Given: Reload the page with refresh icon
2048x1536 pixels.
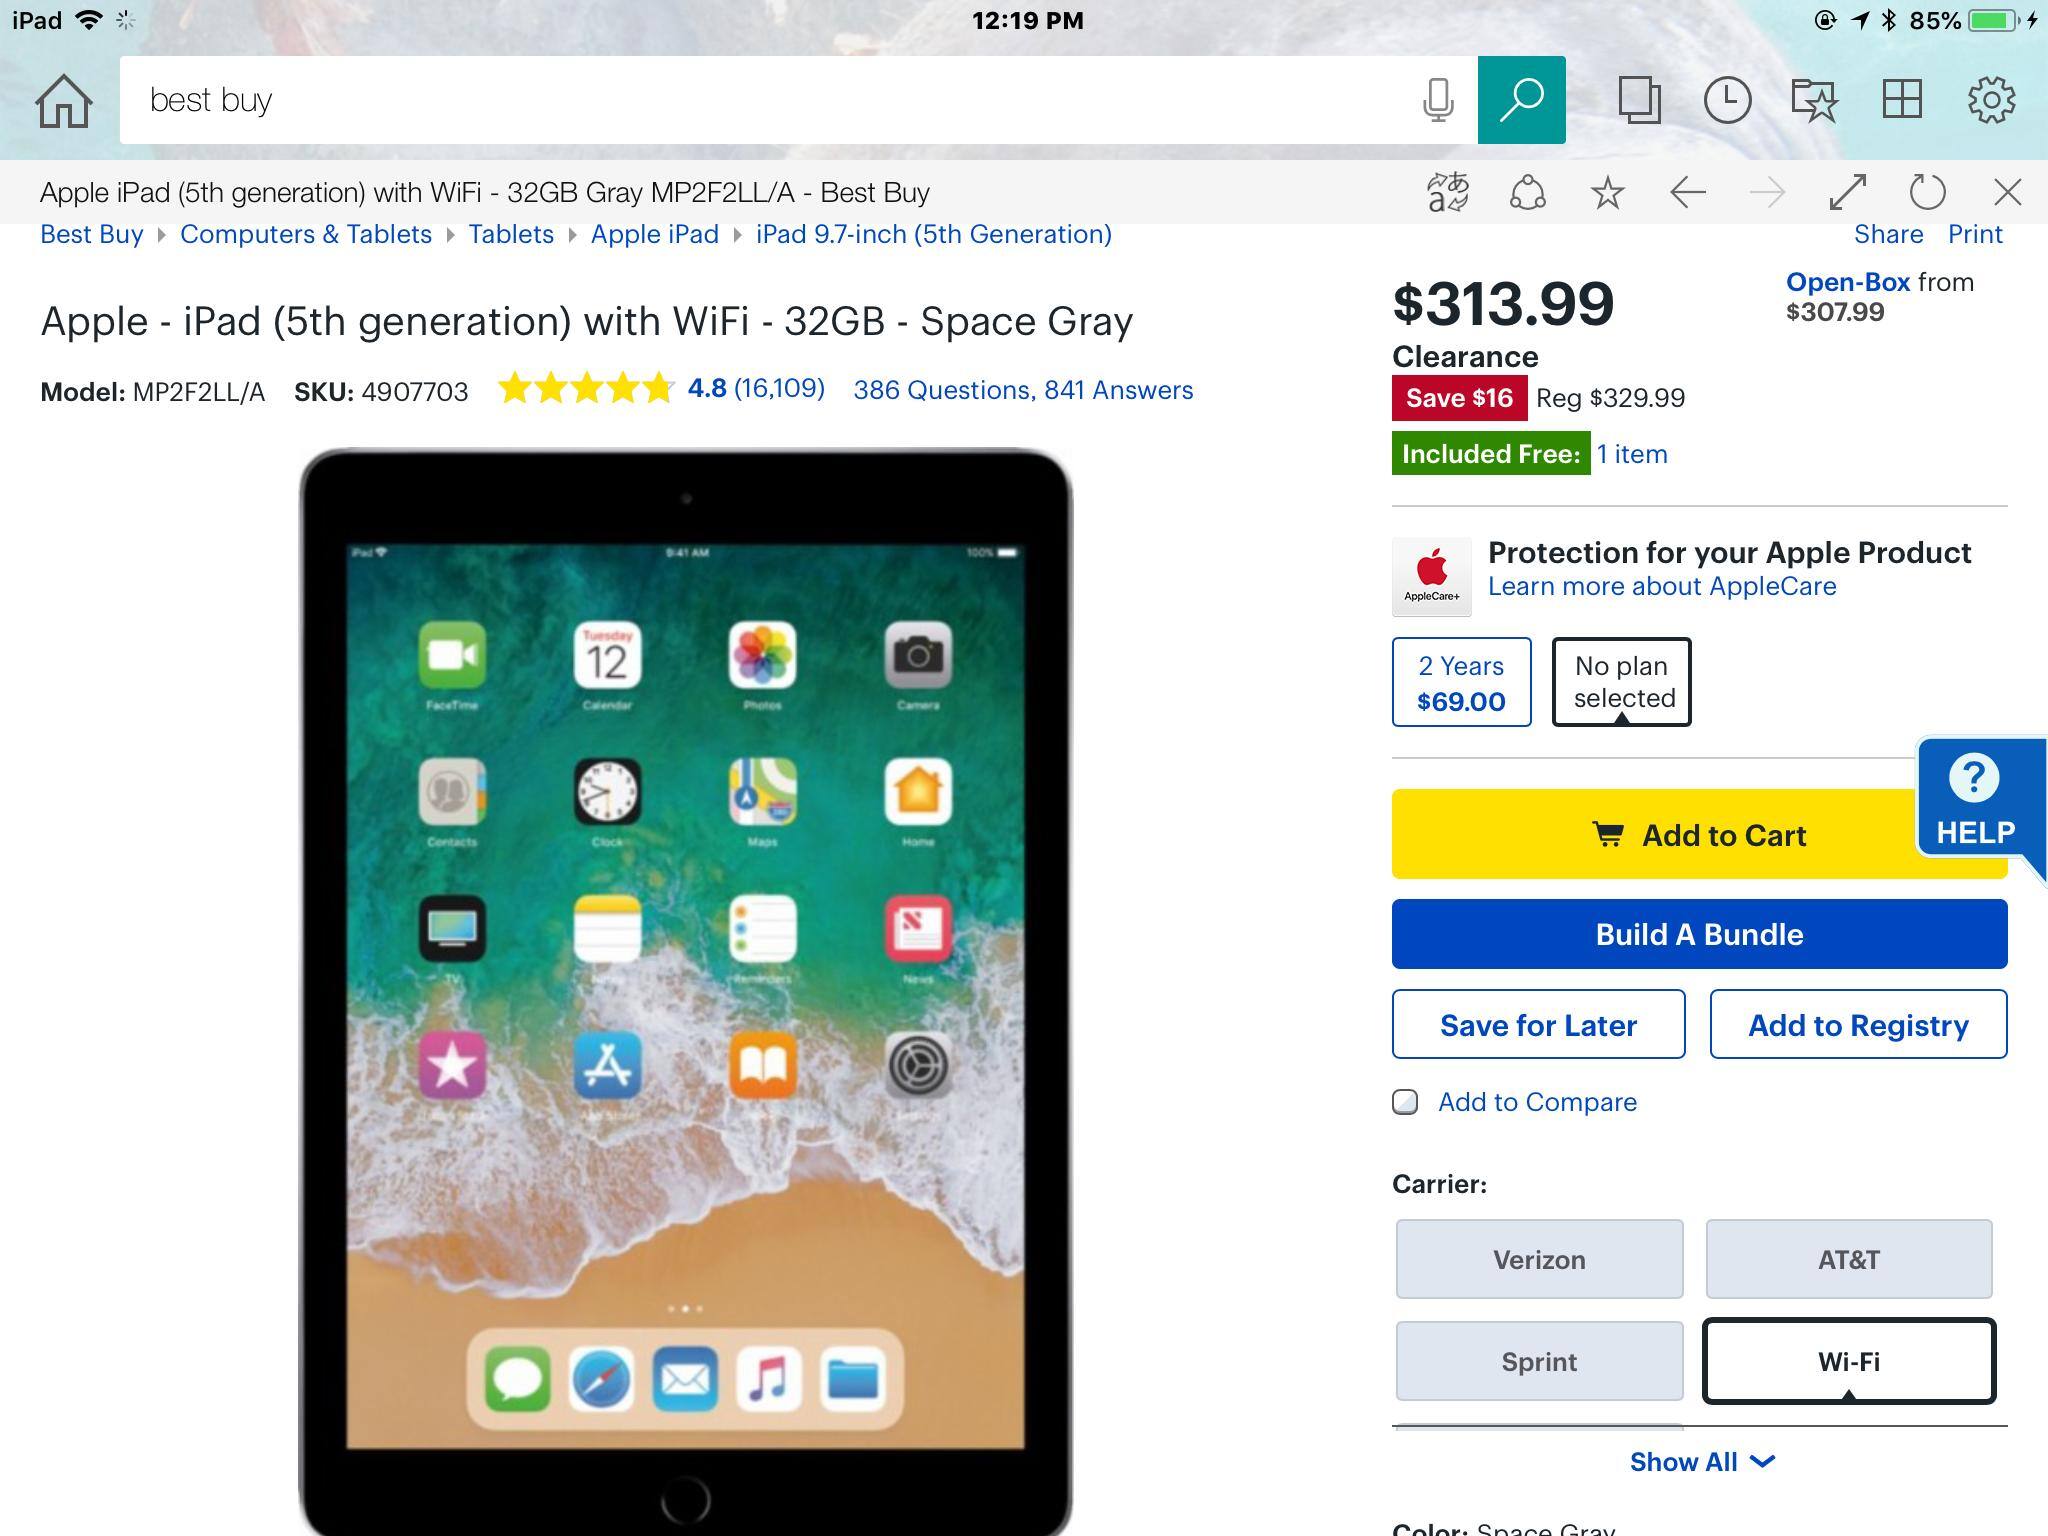Looking at the screenshot, I should pyautogui.click(x=1927, y=192).
